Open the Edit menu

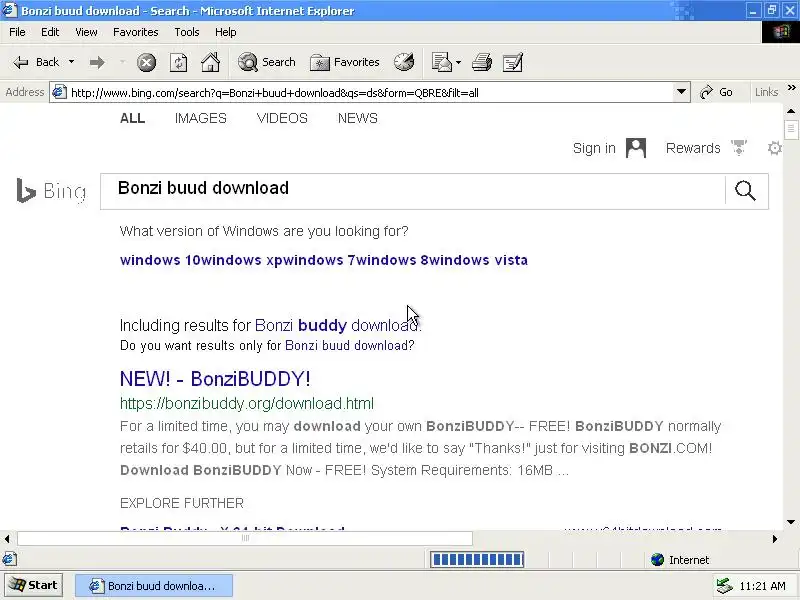50,32
